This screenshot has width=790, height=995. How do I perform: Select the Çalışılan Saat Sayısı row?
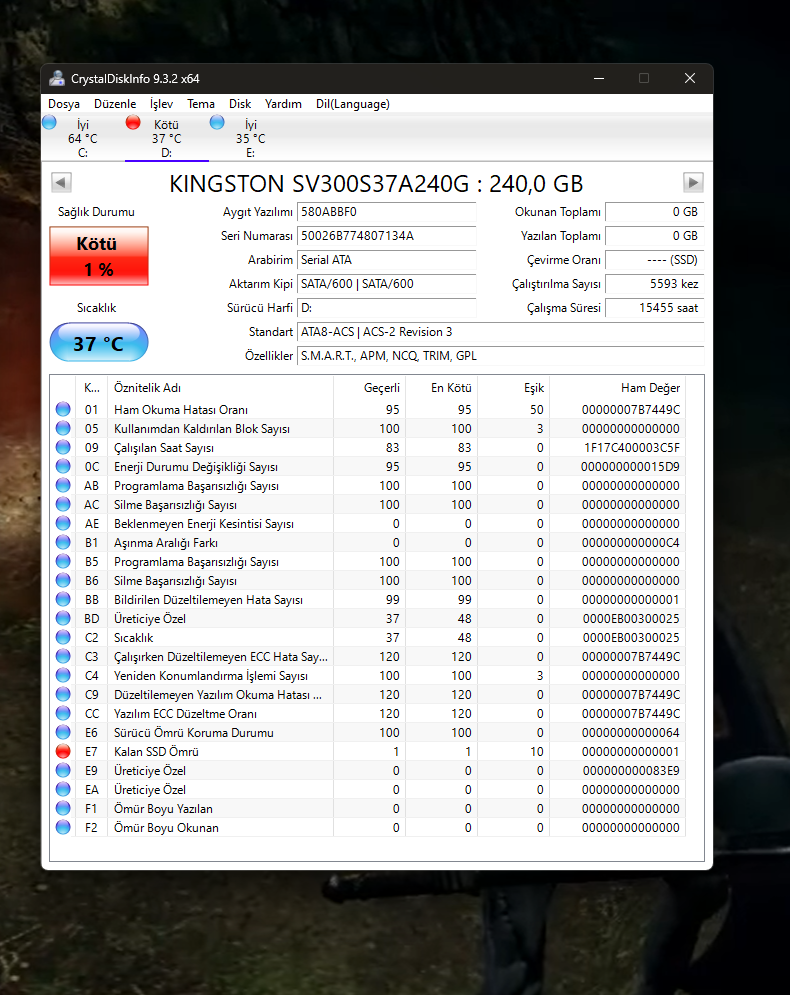(368, 447)
